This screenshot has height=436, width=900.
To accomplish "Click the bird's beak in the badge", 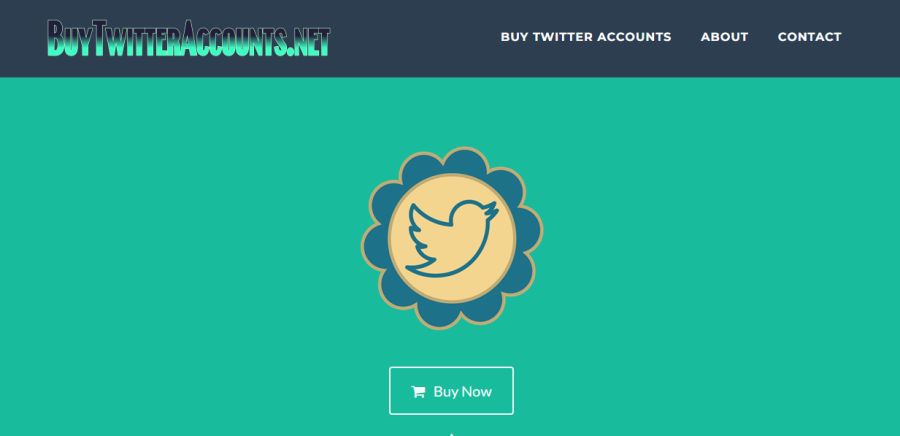I will click(x=494, y=208).
